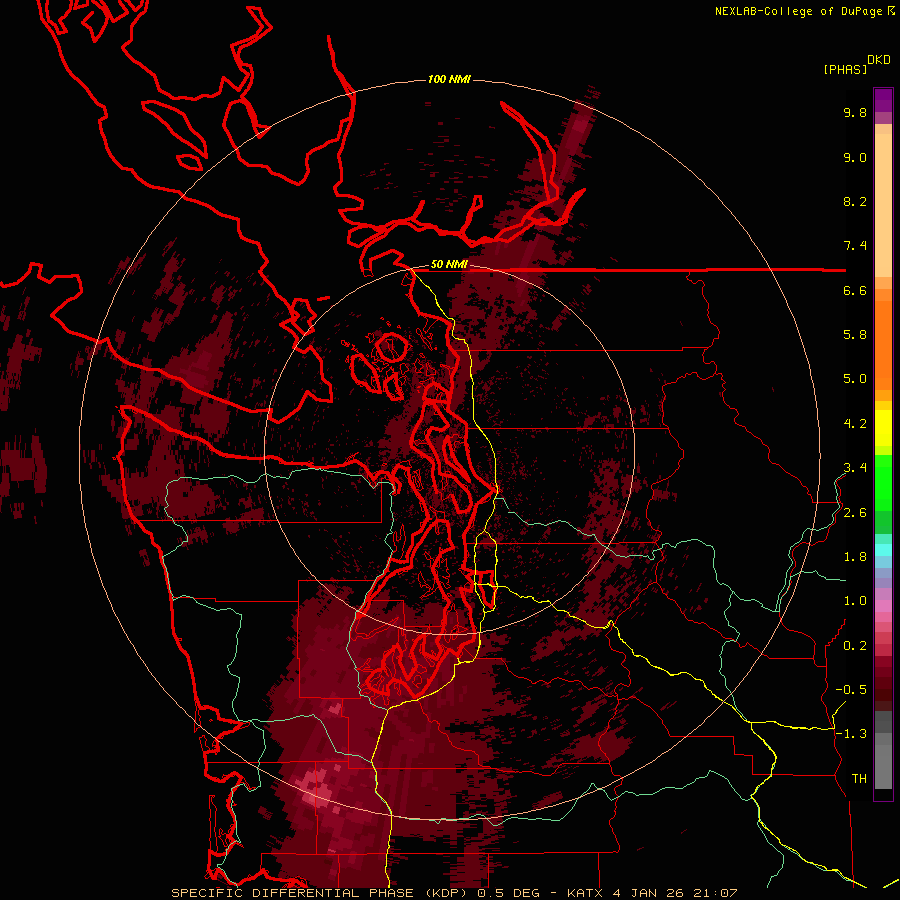Click the 2.6 scale value

pos(855,513)
